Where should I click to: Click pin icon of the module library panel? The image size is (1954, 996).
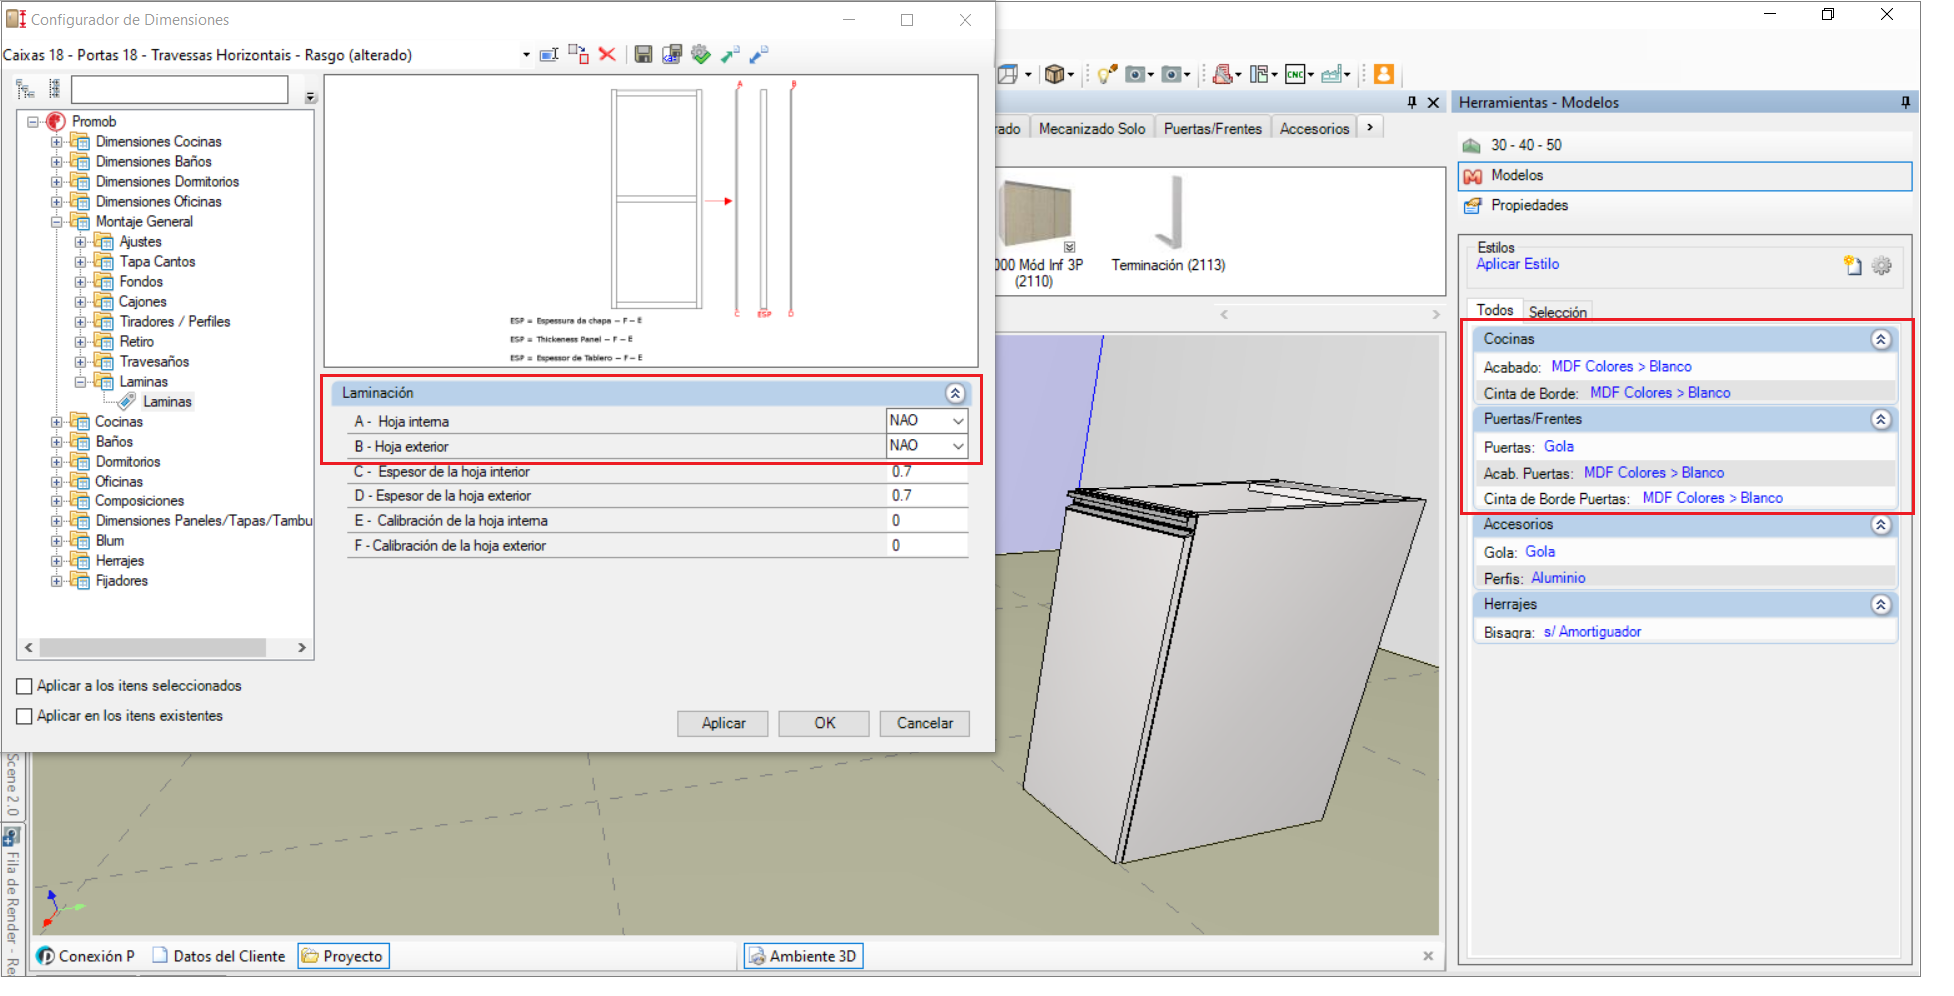[x=1412, y=102]
